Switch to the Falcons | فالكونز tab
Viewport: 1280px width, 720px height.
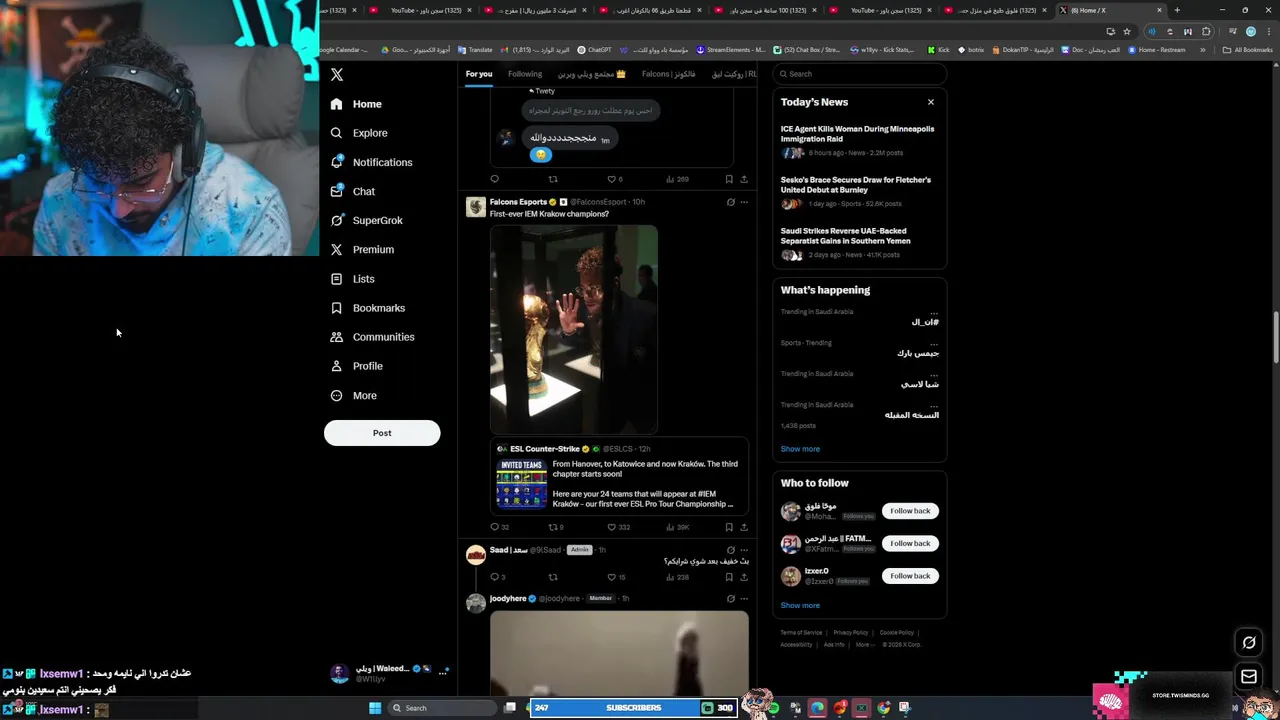[668, 74]
